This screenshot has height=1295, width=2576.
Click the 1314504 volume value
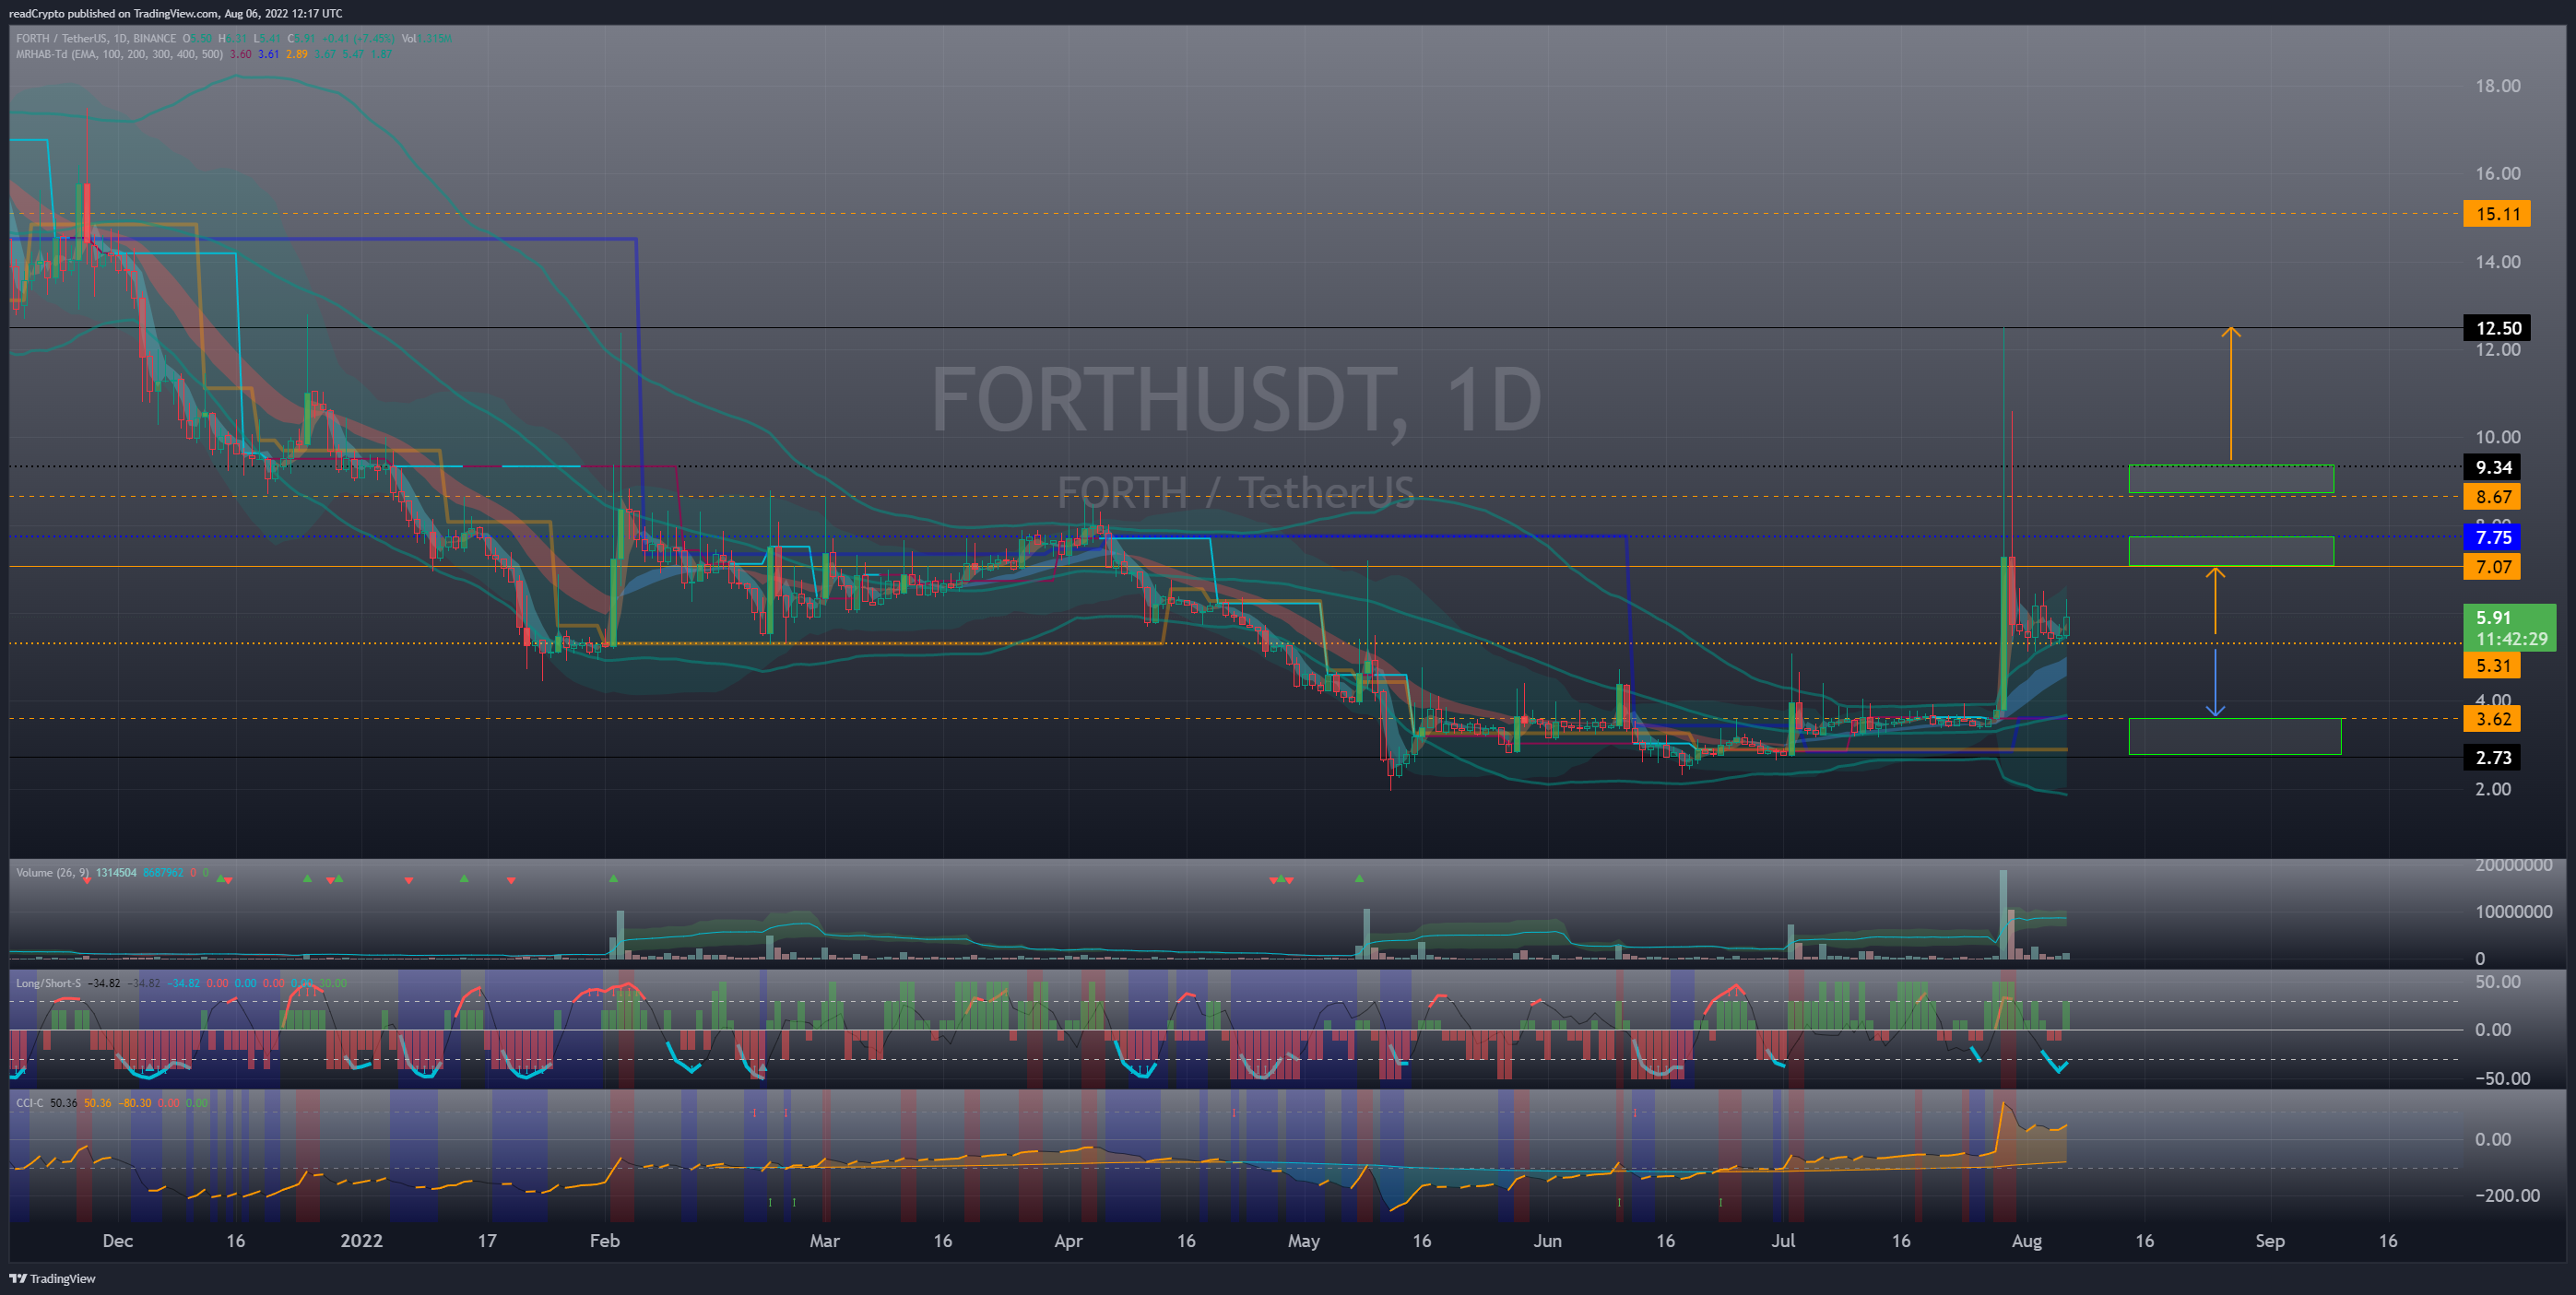pos(116,873)
